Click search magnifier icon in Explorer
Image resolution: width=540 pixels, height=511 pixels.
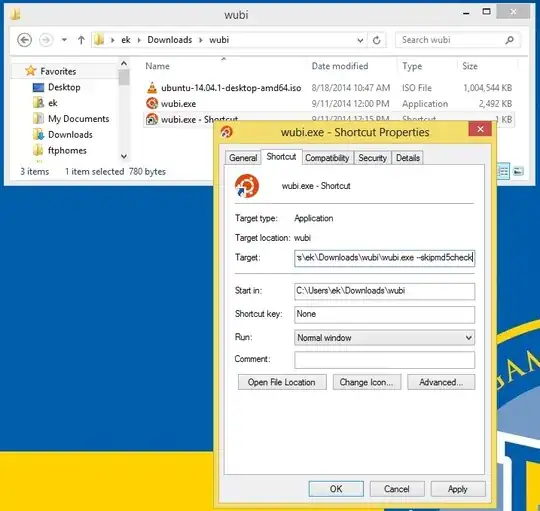(509, 40)
